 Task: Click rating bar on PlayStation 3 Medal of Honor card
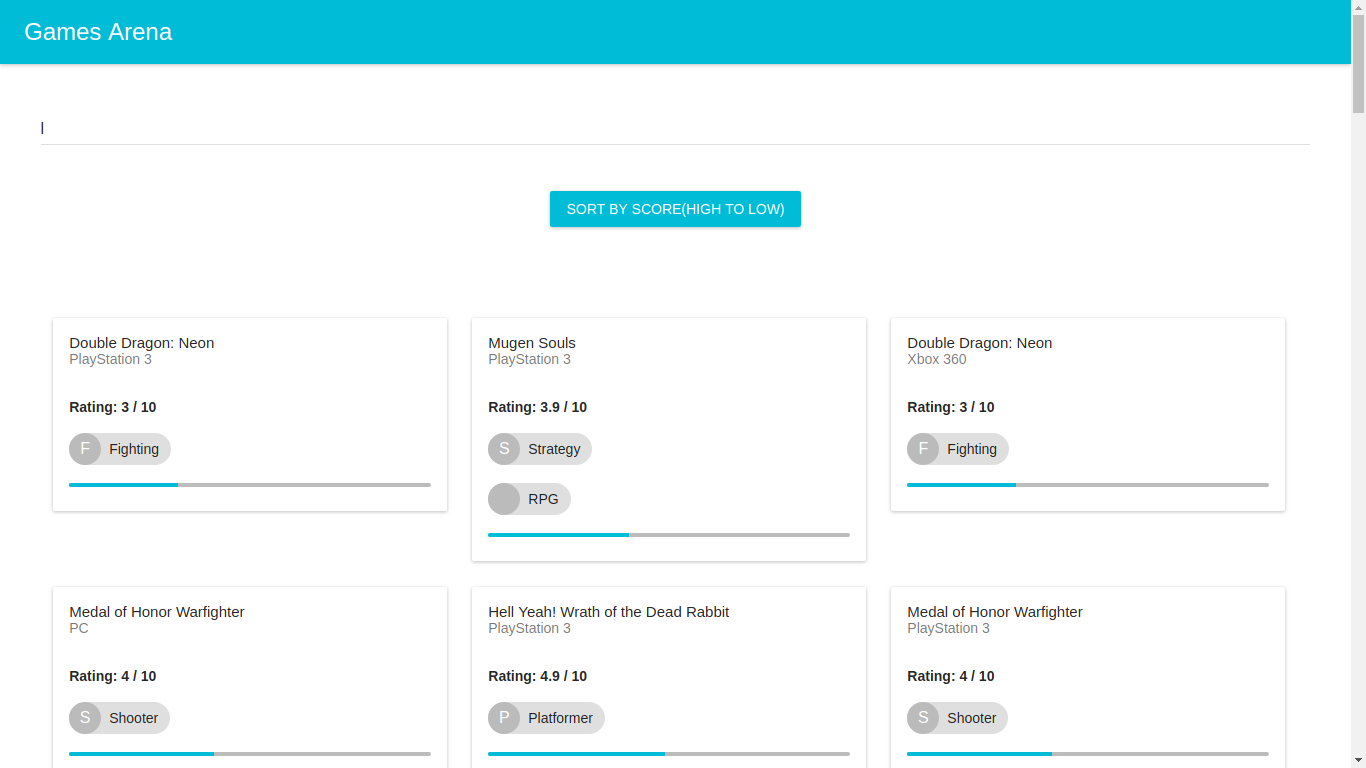1088,754
